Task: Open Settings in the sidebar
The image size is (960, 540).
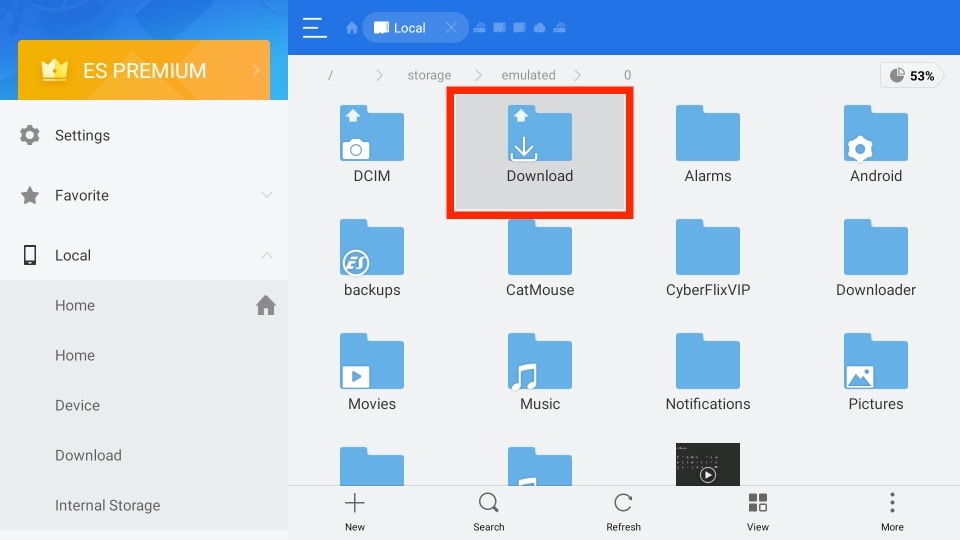Action: click(x=144, y=135)
